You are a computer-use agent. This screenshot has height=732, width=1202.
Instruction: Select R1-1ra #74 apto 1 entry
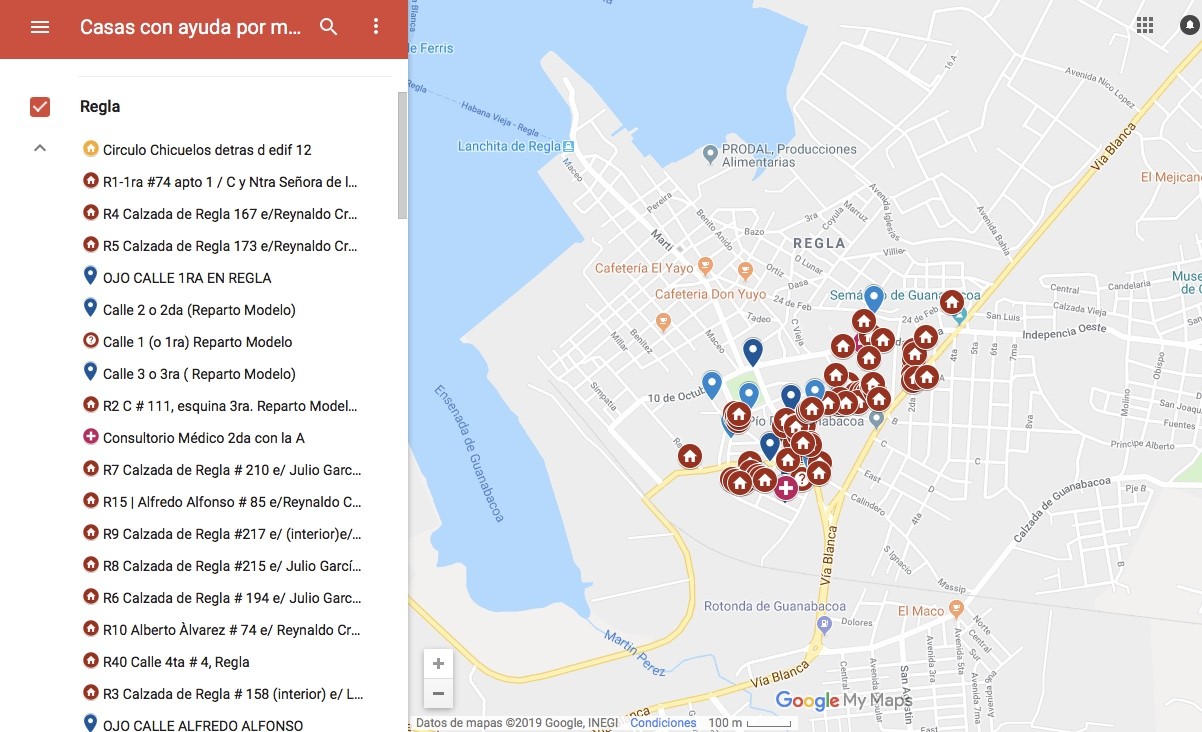(230, 182)
